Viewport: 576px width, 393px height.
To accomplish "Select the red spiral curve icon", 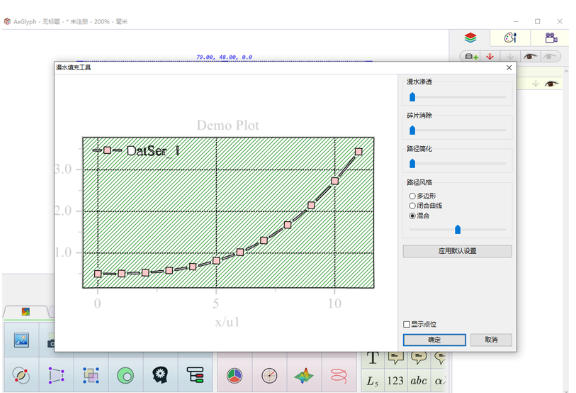I will click(x=339, y=376).
